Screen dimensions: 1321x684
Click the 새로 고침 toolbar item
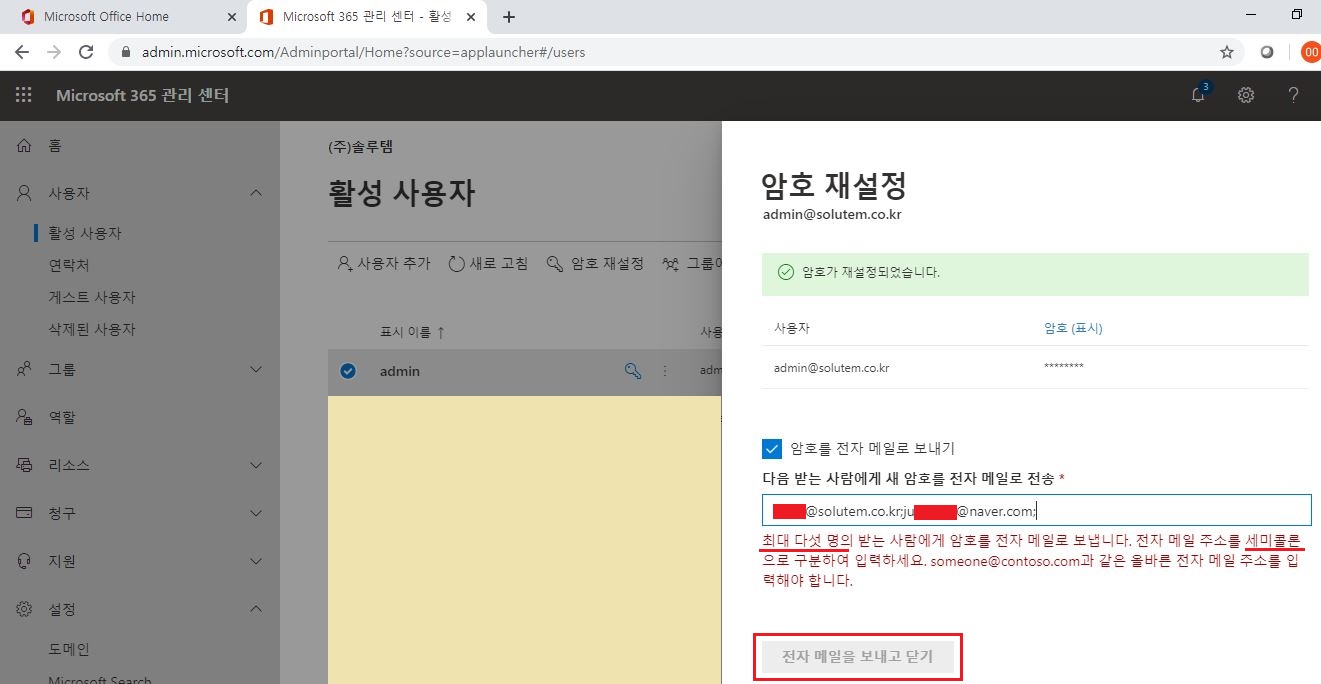click(488, 263)
